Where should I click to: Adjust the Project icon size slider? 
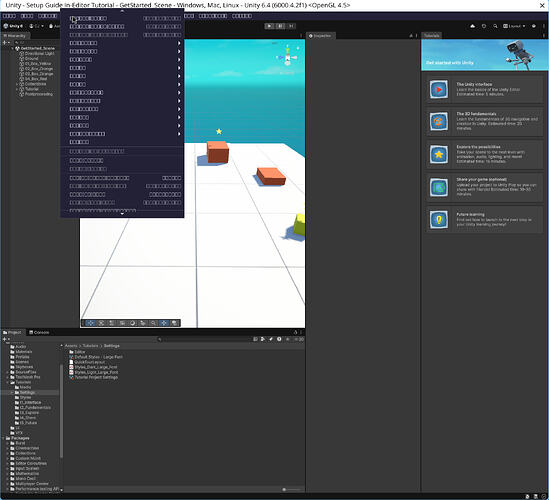[291, 489]
